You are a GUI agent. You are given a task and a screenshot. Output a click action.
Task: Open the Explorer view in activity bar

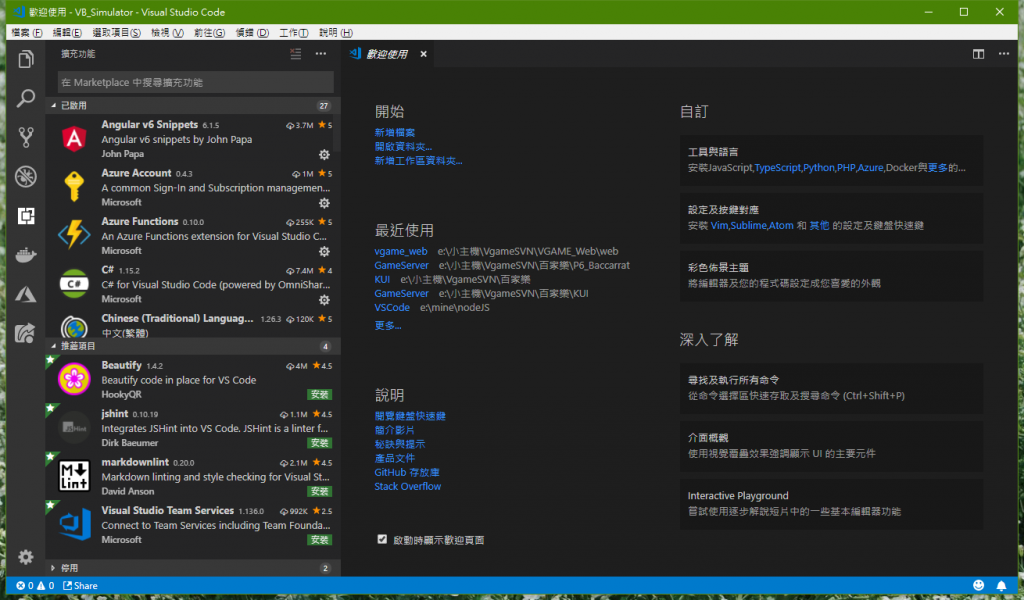tap(25, 59)
